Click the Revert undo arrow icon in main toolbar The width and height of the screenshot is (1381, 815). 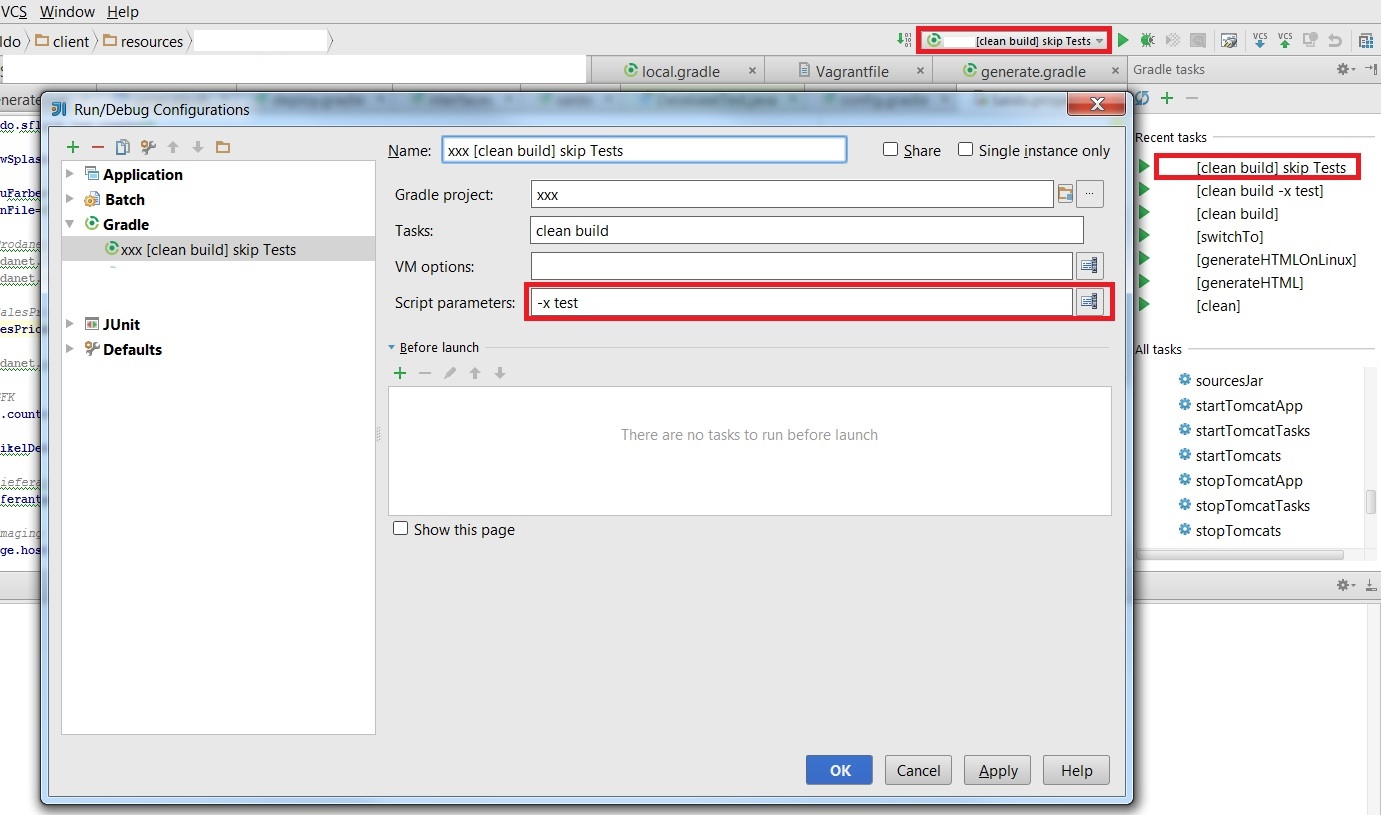coord(1335,41)
